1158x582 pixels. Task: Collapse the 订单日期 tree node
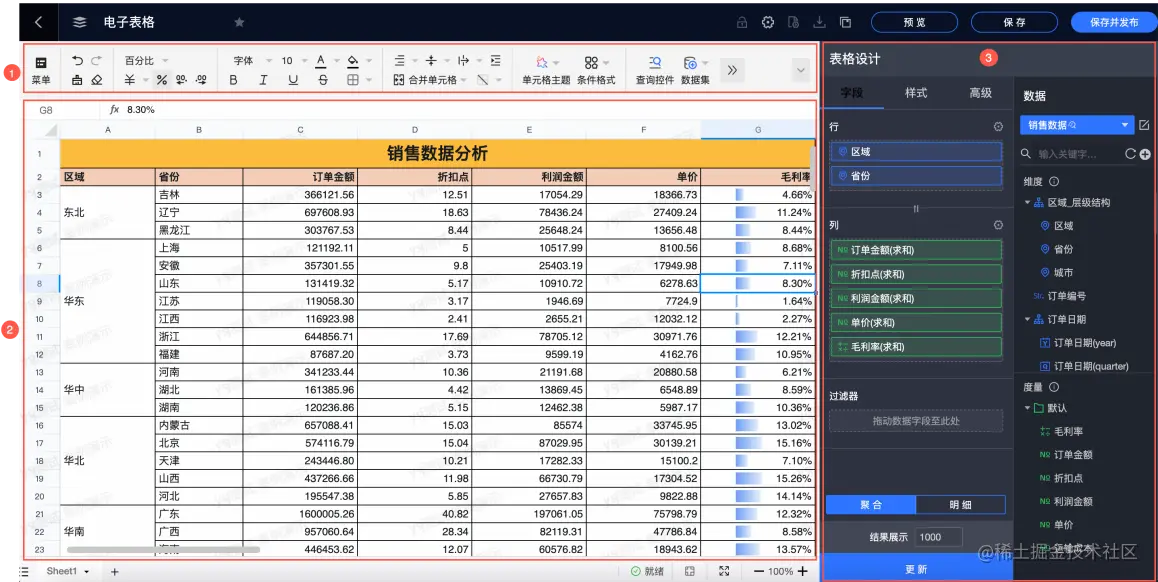pos(1027,319)
